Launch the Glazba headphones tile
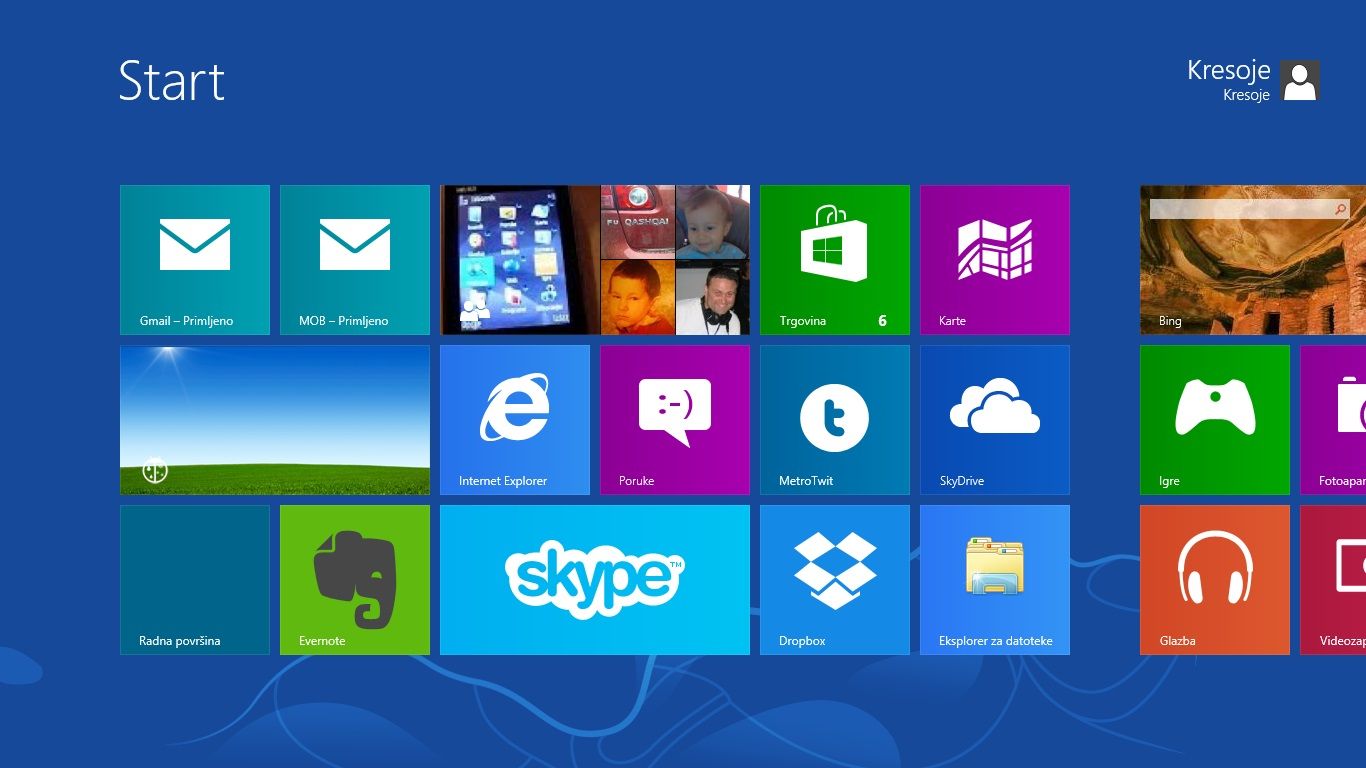 coord(1215,580)
